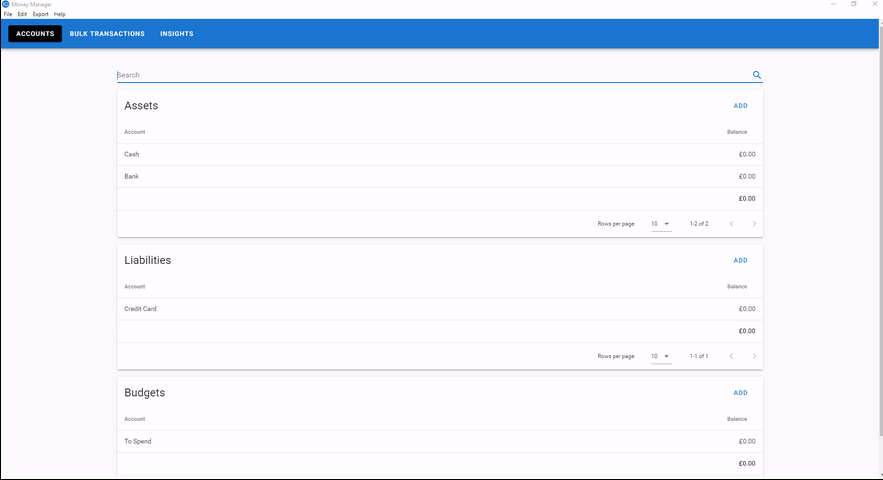Image resolution: width=883 pixels, height=480 pixels.
Task: Select the Credit Card account row
Action: (440, 309)
